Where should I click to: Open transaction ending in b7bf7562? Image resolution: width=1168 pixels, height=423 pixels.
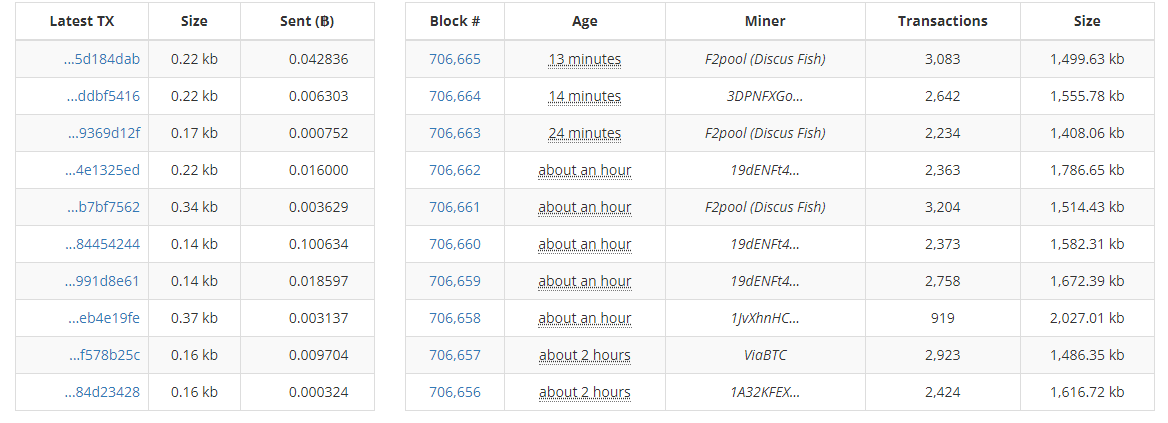tap(104, 207)
